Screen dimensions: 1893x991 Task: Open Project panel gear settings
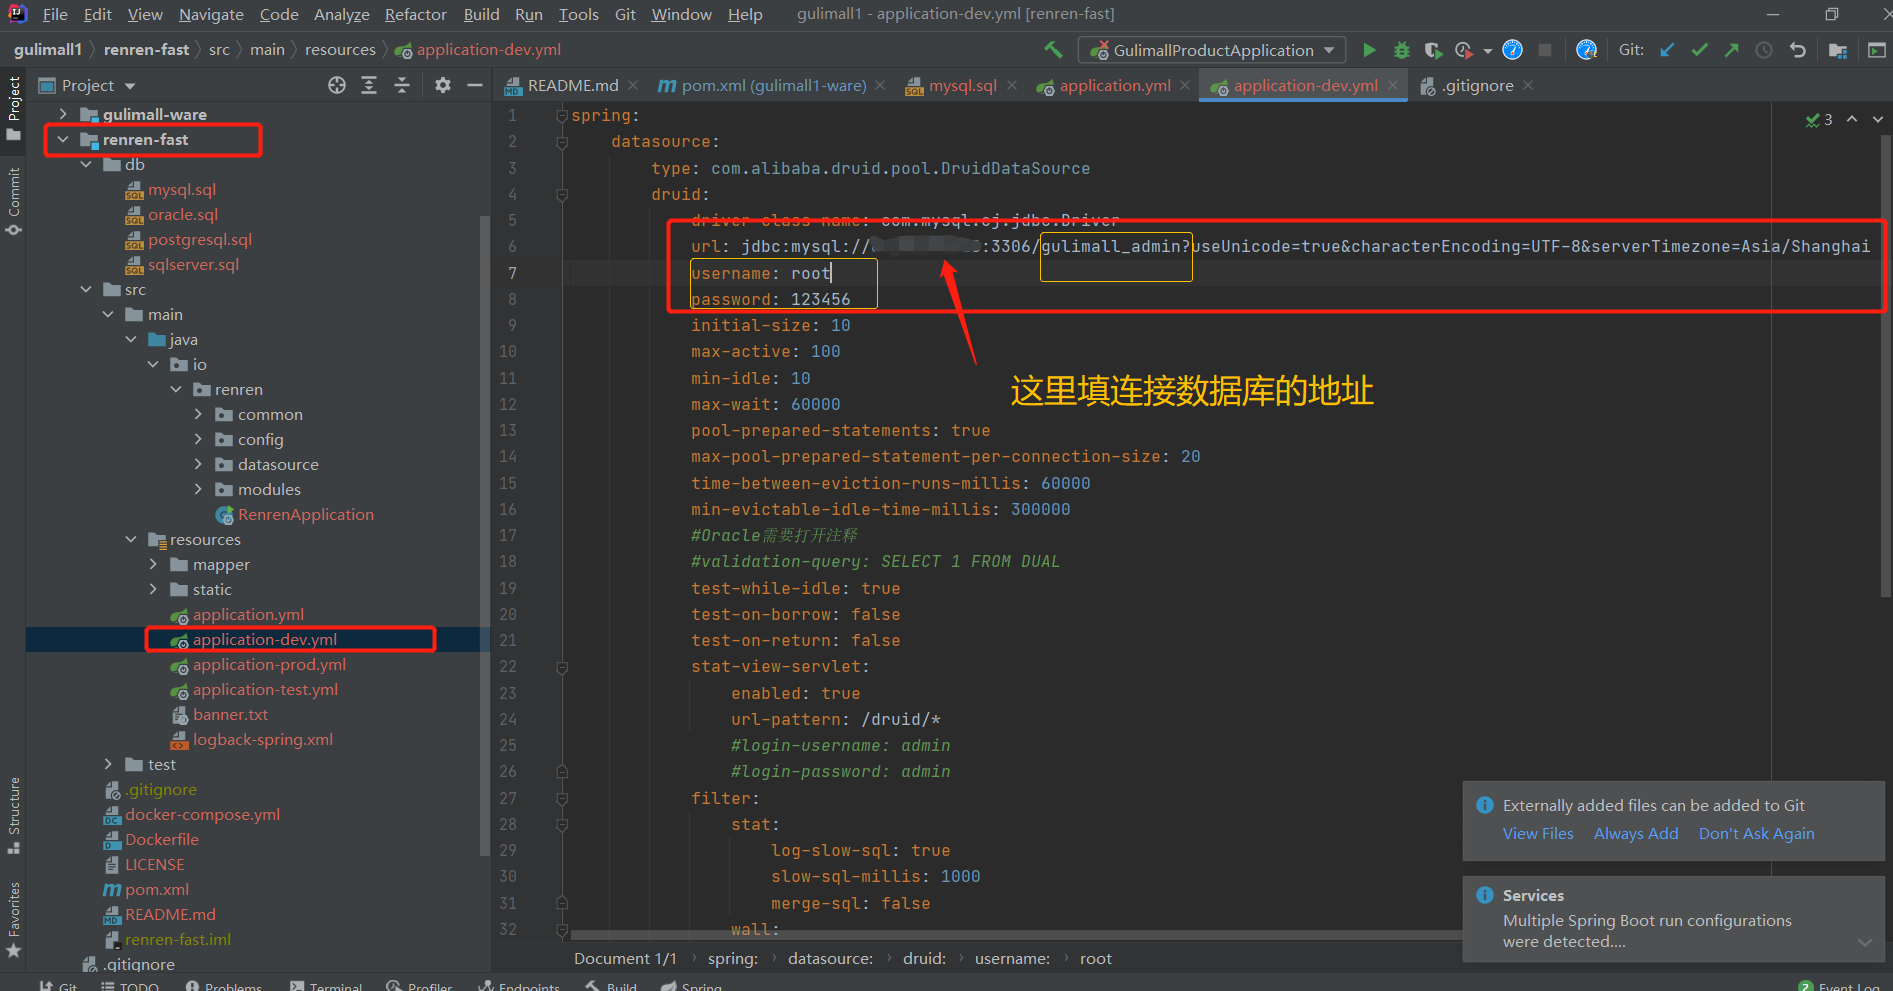443,86
